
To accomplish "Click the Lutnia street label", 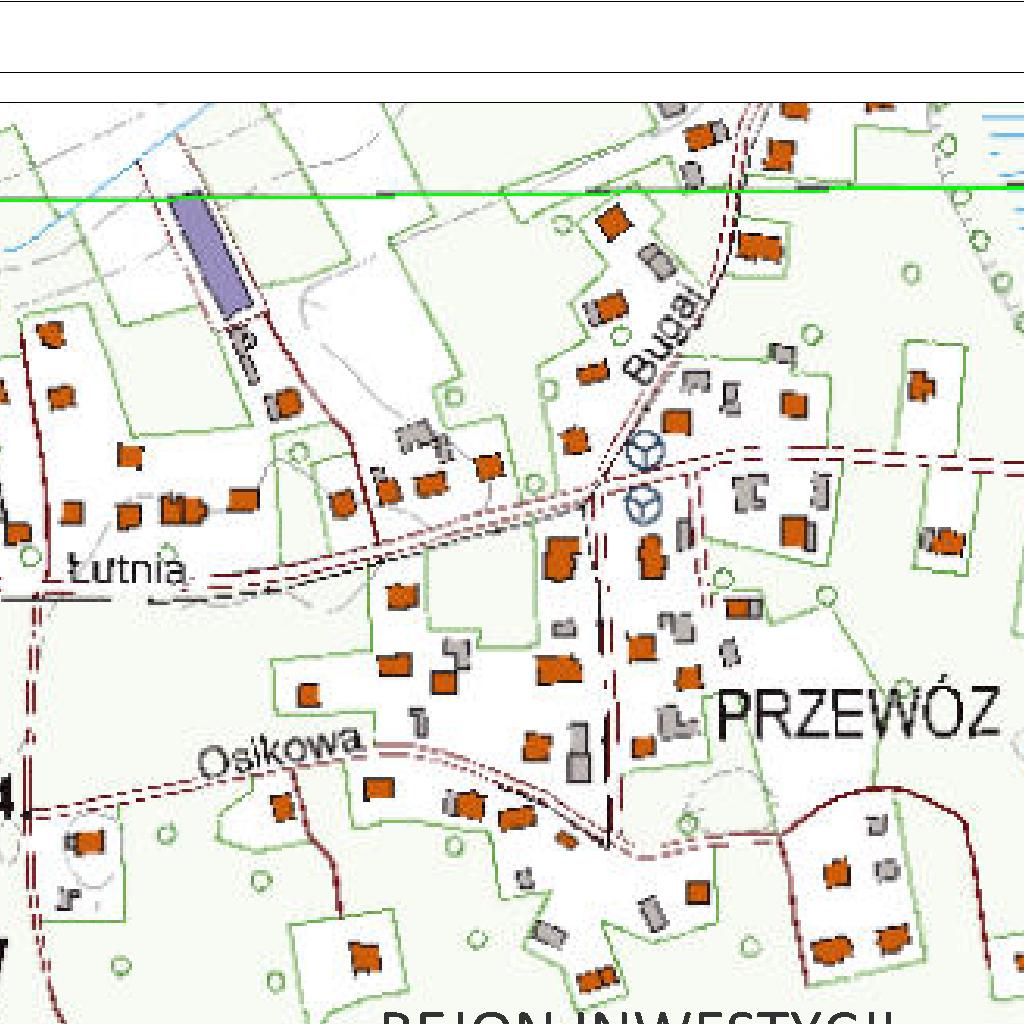I will pyautogui.click(x=128, y=569).
